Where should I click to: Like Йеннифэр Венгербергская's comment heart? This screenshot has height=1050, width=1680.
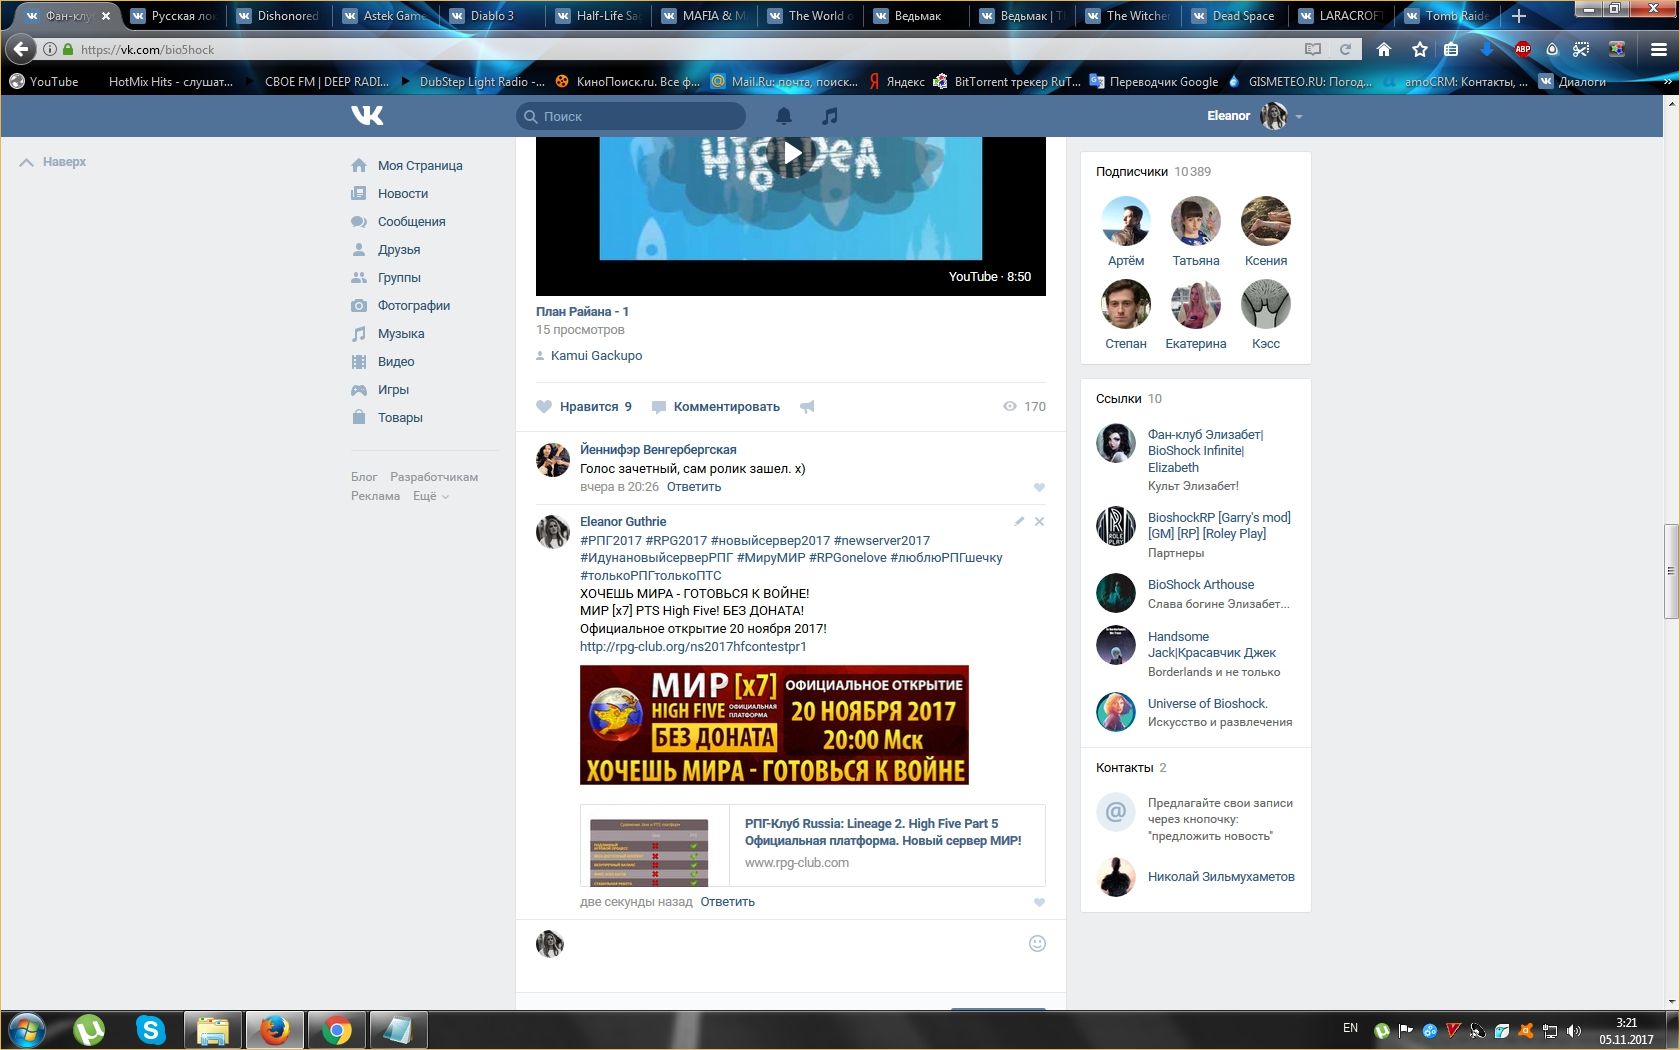click(1039, 487)
